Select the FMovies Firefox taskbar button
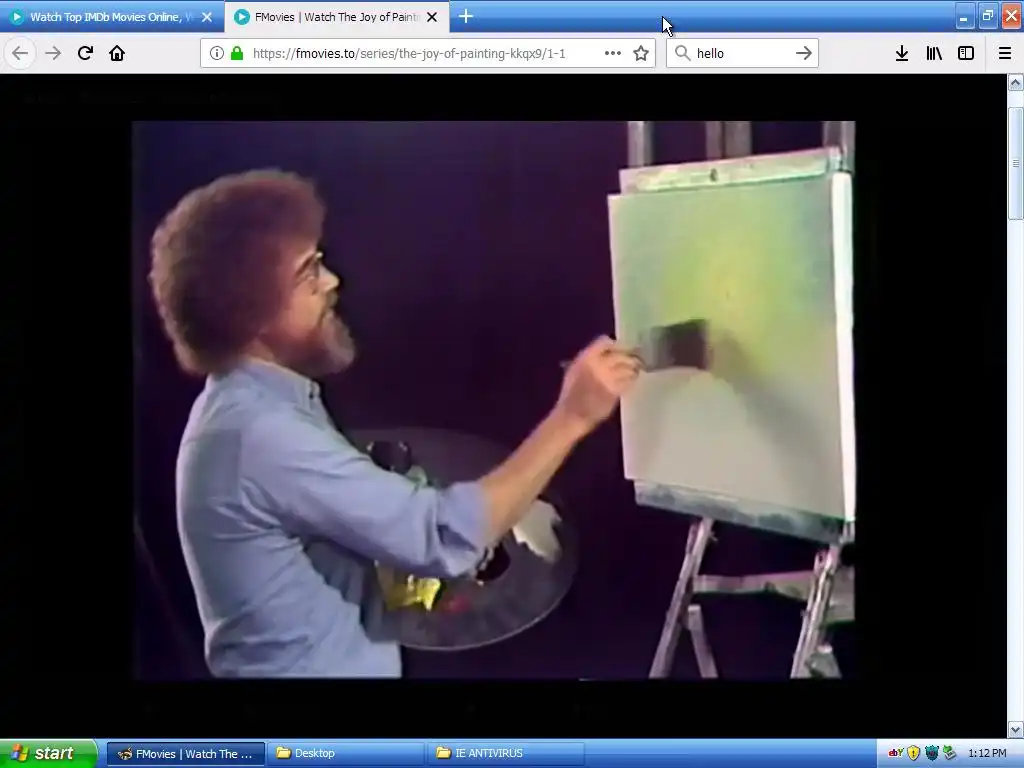Viewport: 1024px width, 768px height. [185, 754]
